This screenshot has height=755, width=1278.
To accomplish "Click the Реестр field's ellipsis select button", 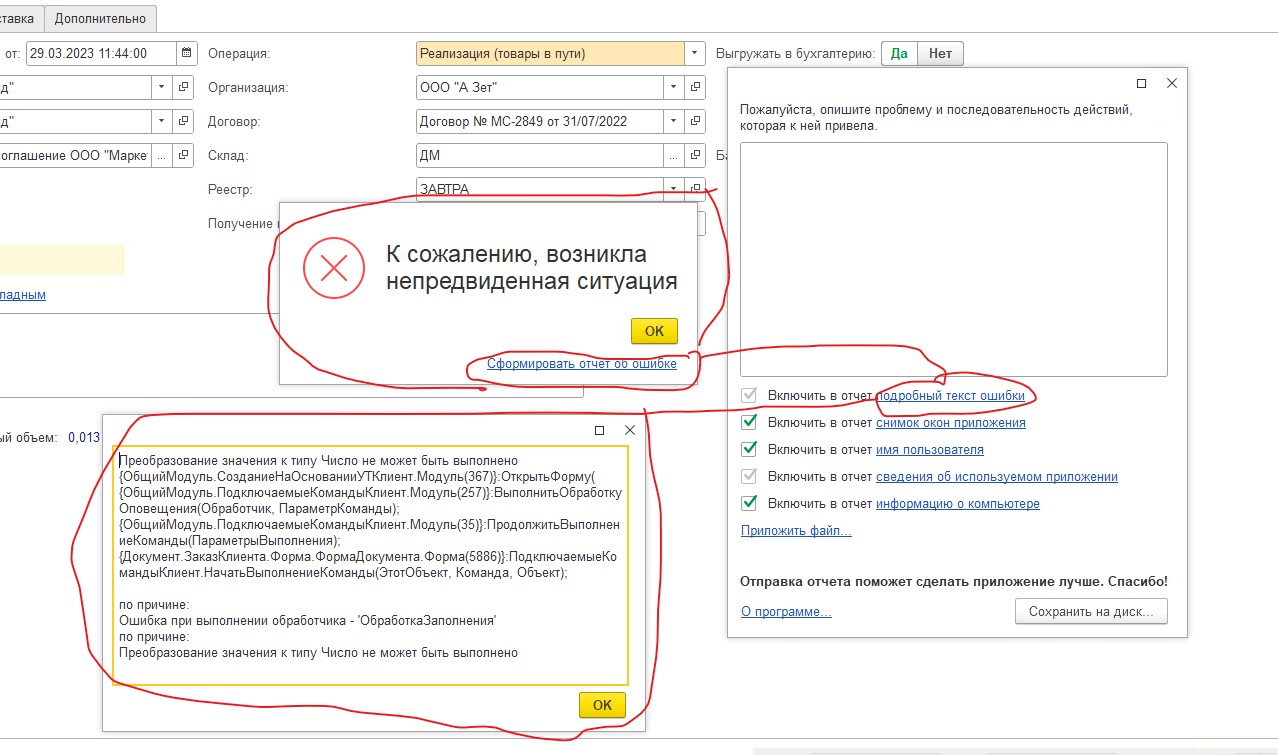I will point(675,189).
